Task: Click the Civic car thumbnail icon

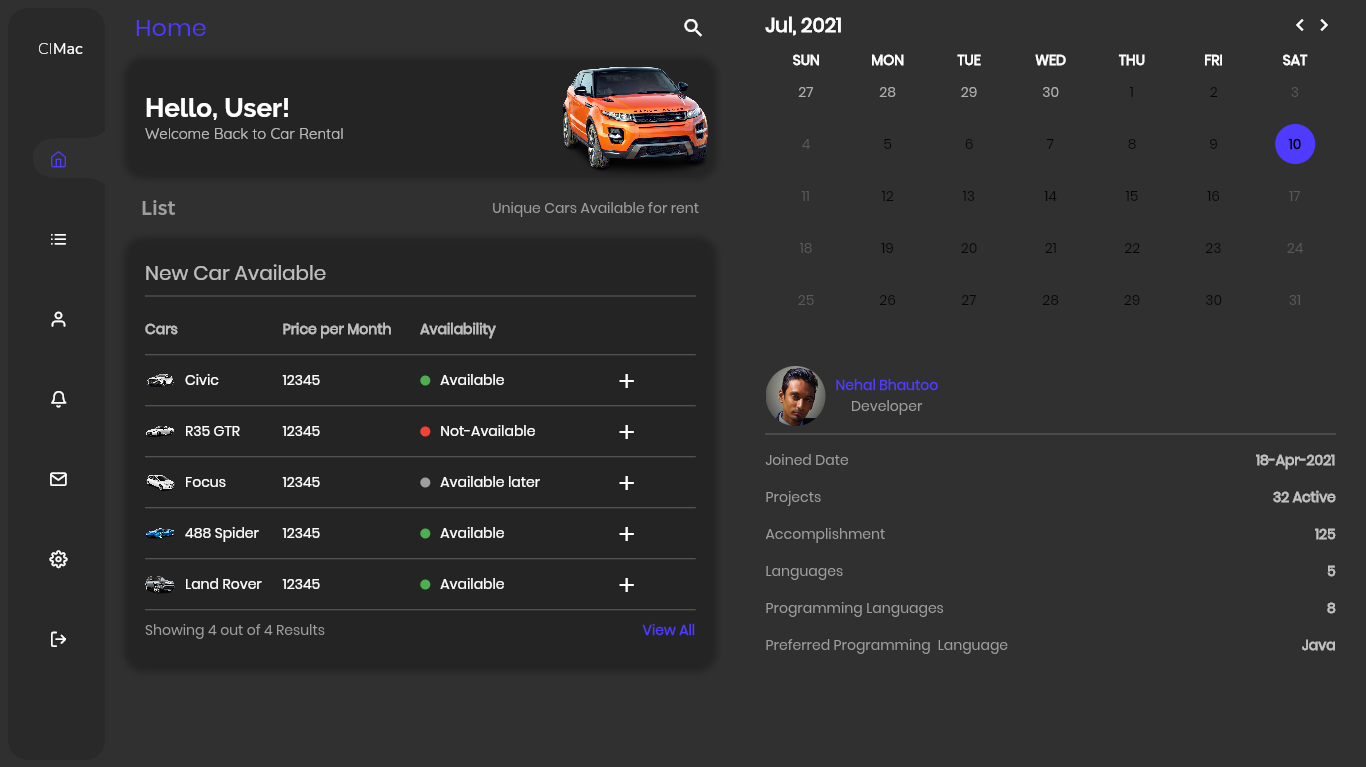Action: point(160,380)
